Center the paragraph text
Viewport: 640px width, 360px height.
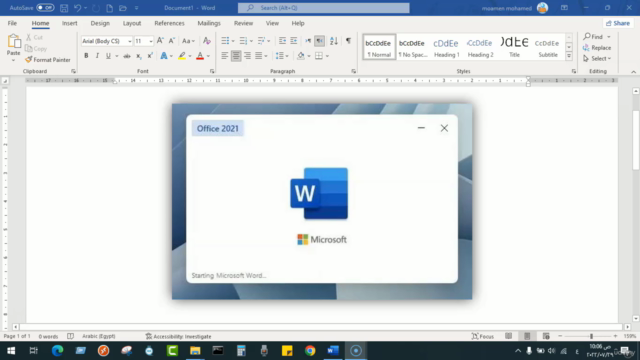pyautogui.click(x=236, y=56)
